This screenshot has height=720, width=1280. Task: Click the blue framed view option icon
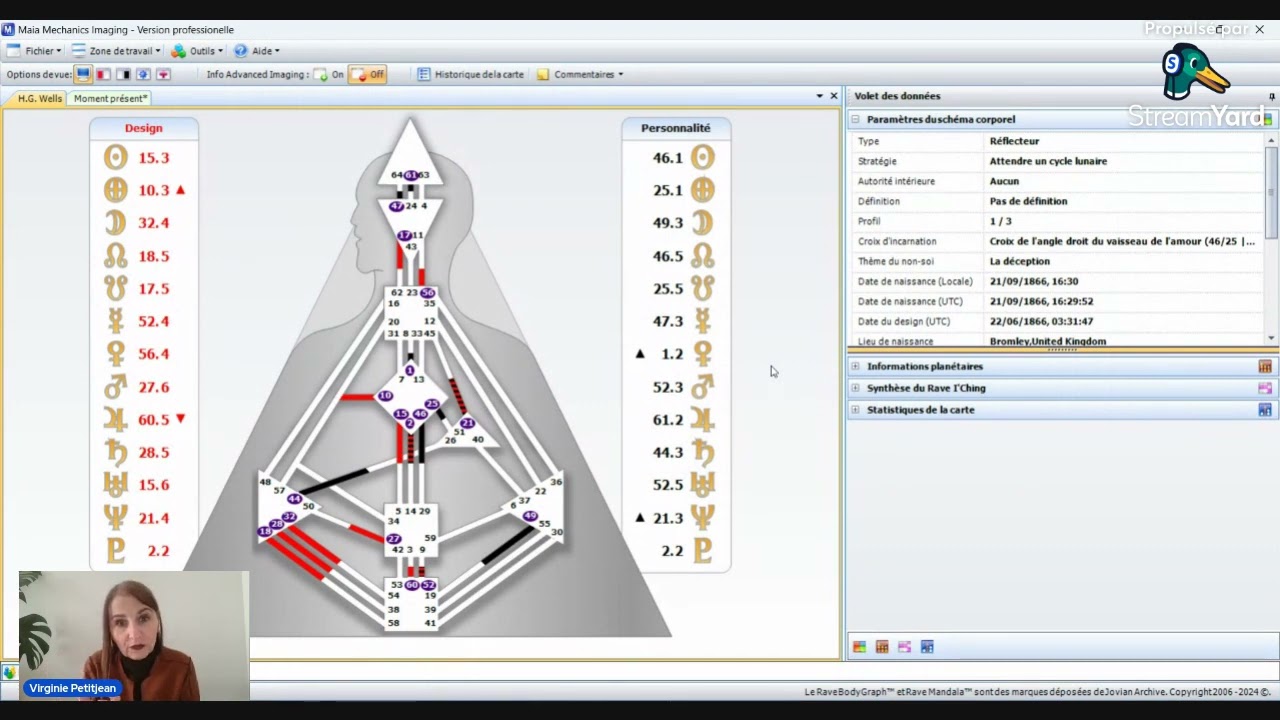[143, 74]
